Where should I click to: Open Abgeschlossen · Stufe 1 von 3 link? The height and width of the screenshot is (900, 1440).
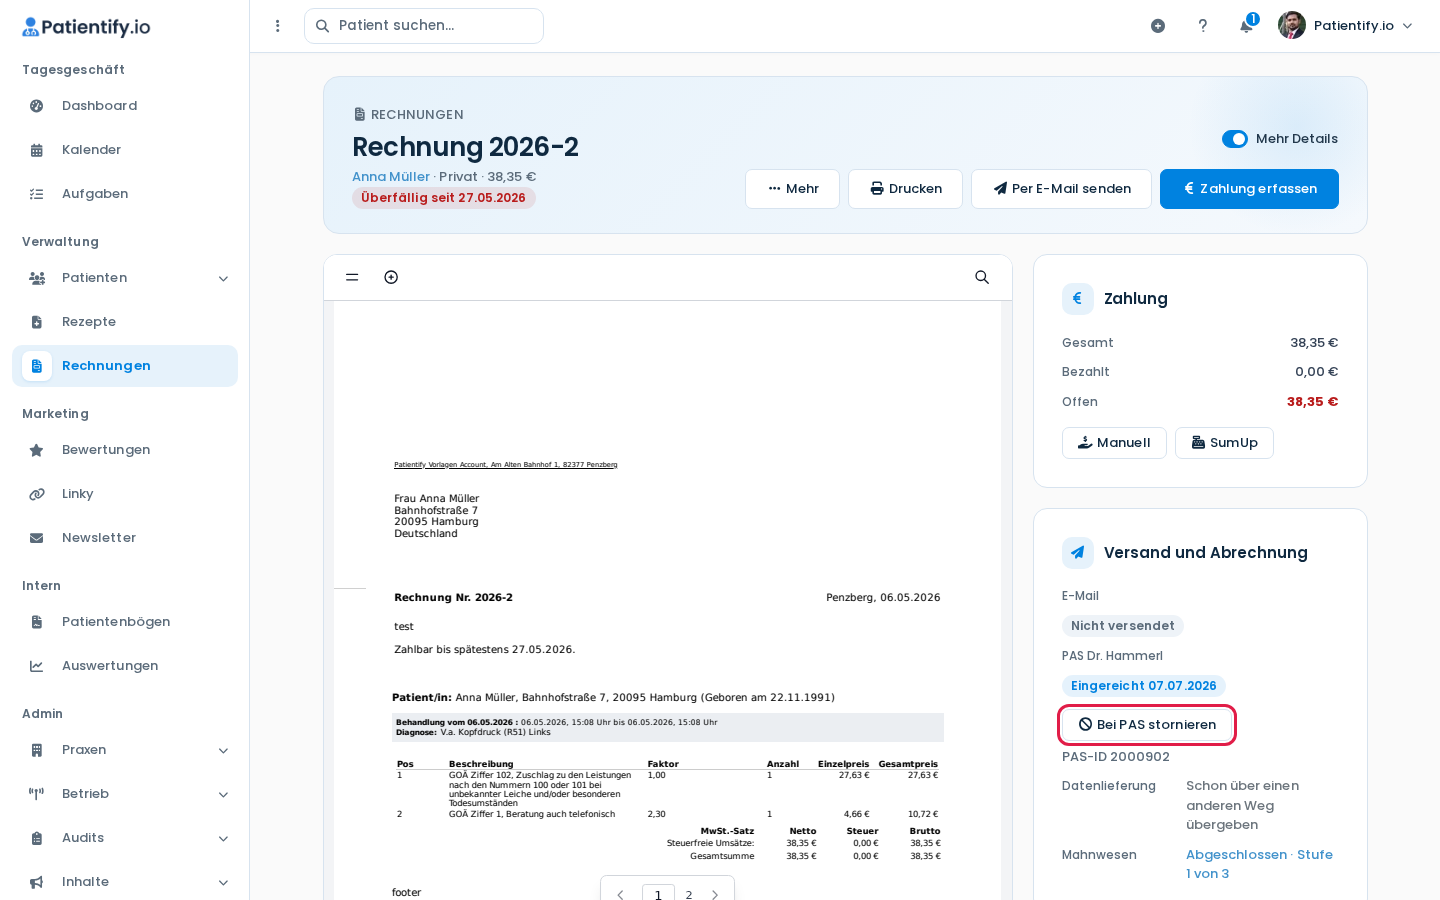[1259, 864]
